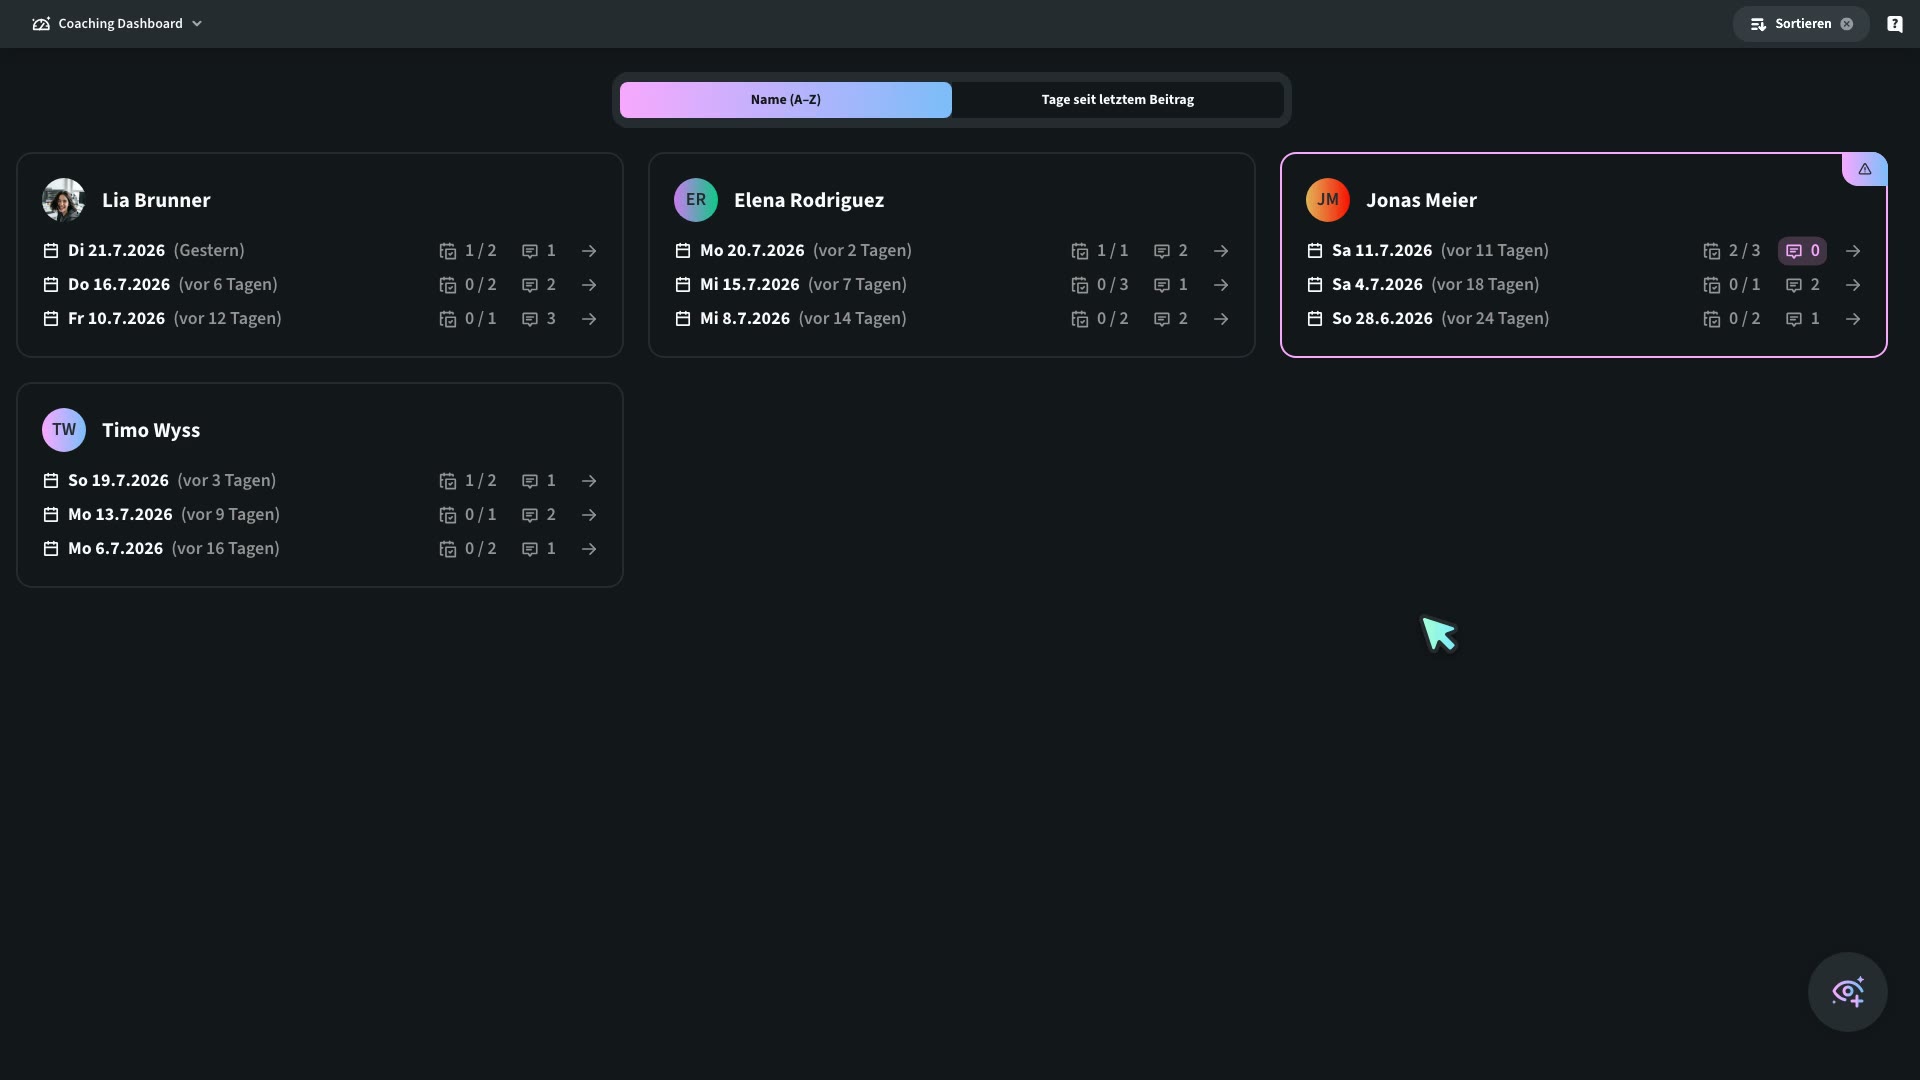Click comments icon on Lia's Di 21.7.2026 row
1920x1080 pixels.
[x=530, y=251]
